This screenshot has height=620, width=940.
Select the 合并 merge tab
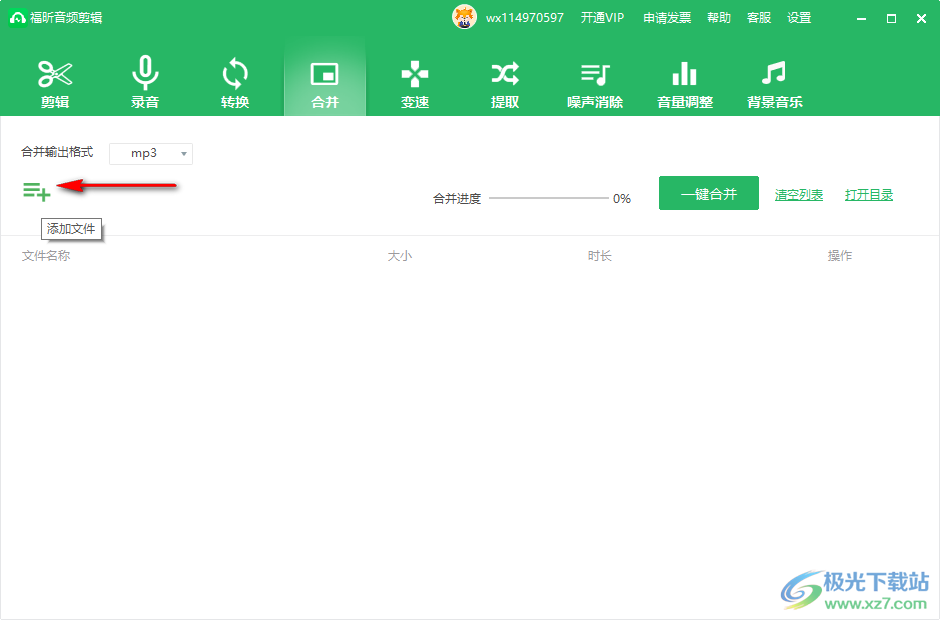point(325,83)
